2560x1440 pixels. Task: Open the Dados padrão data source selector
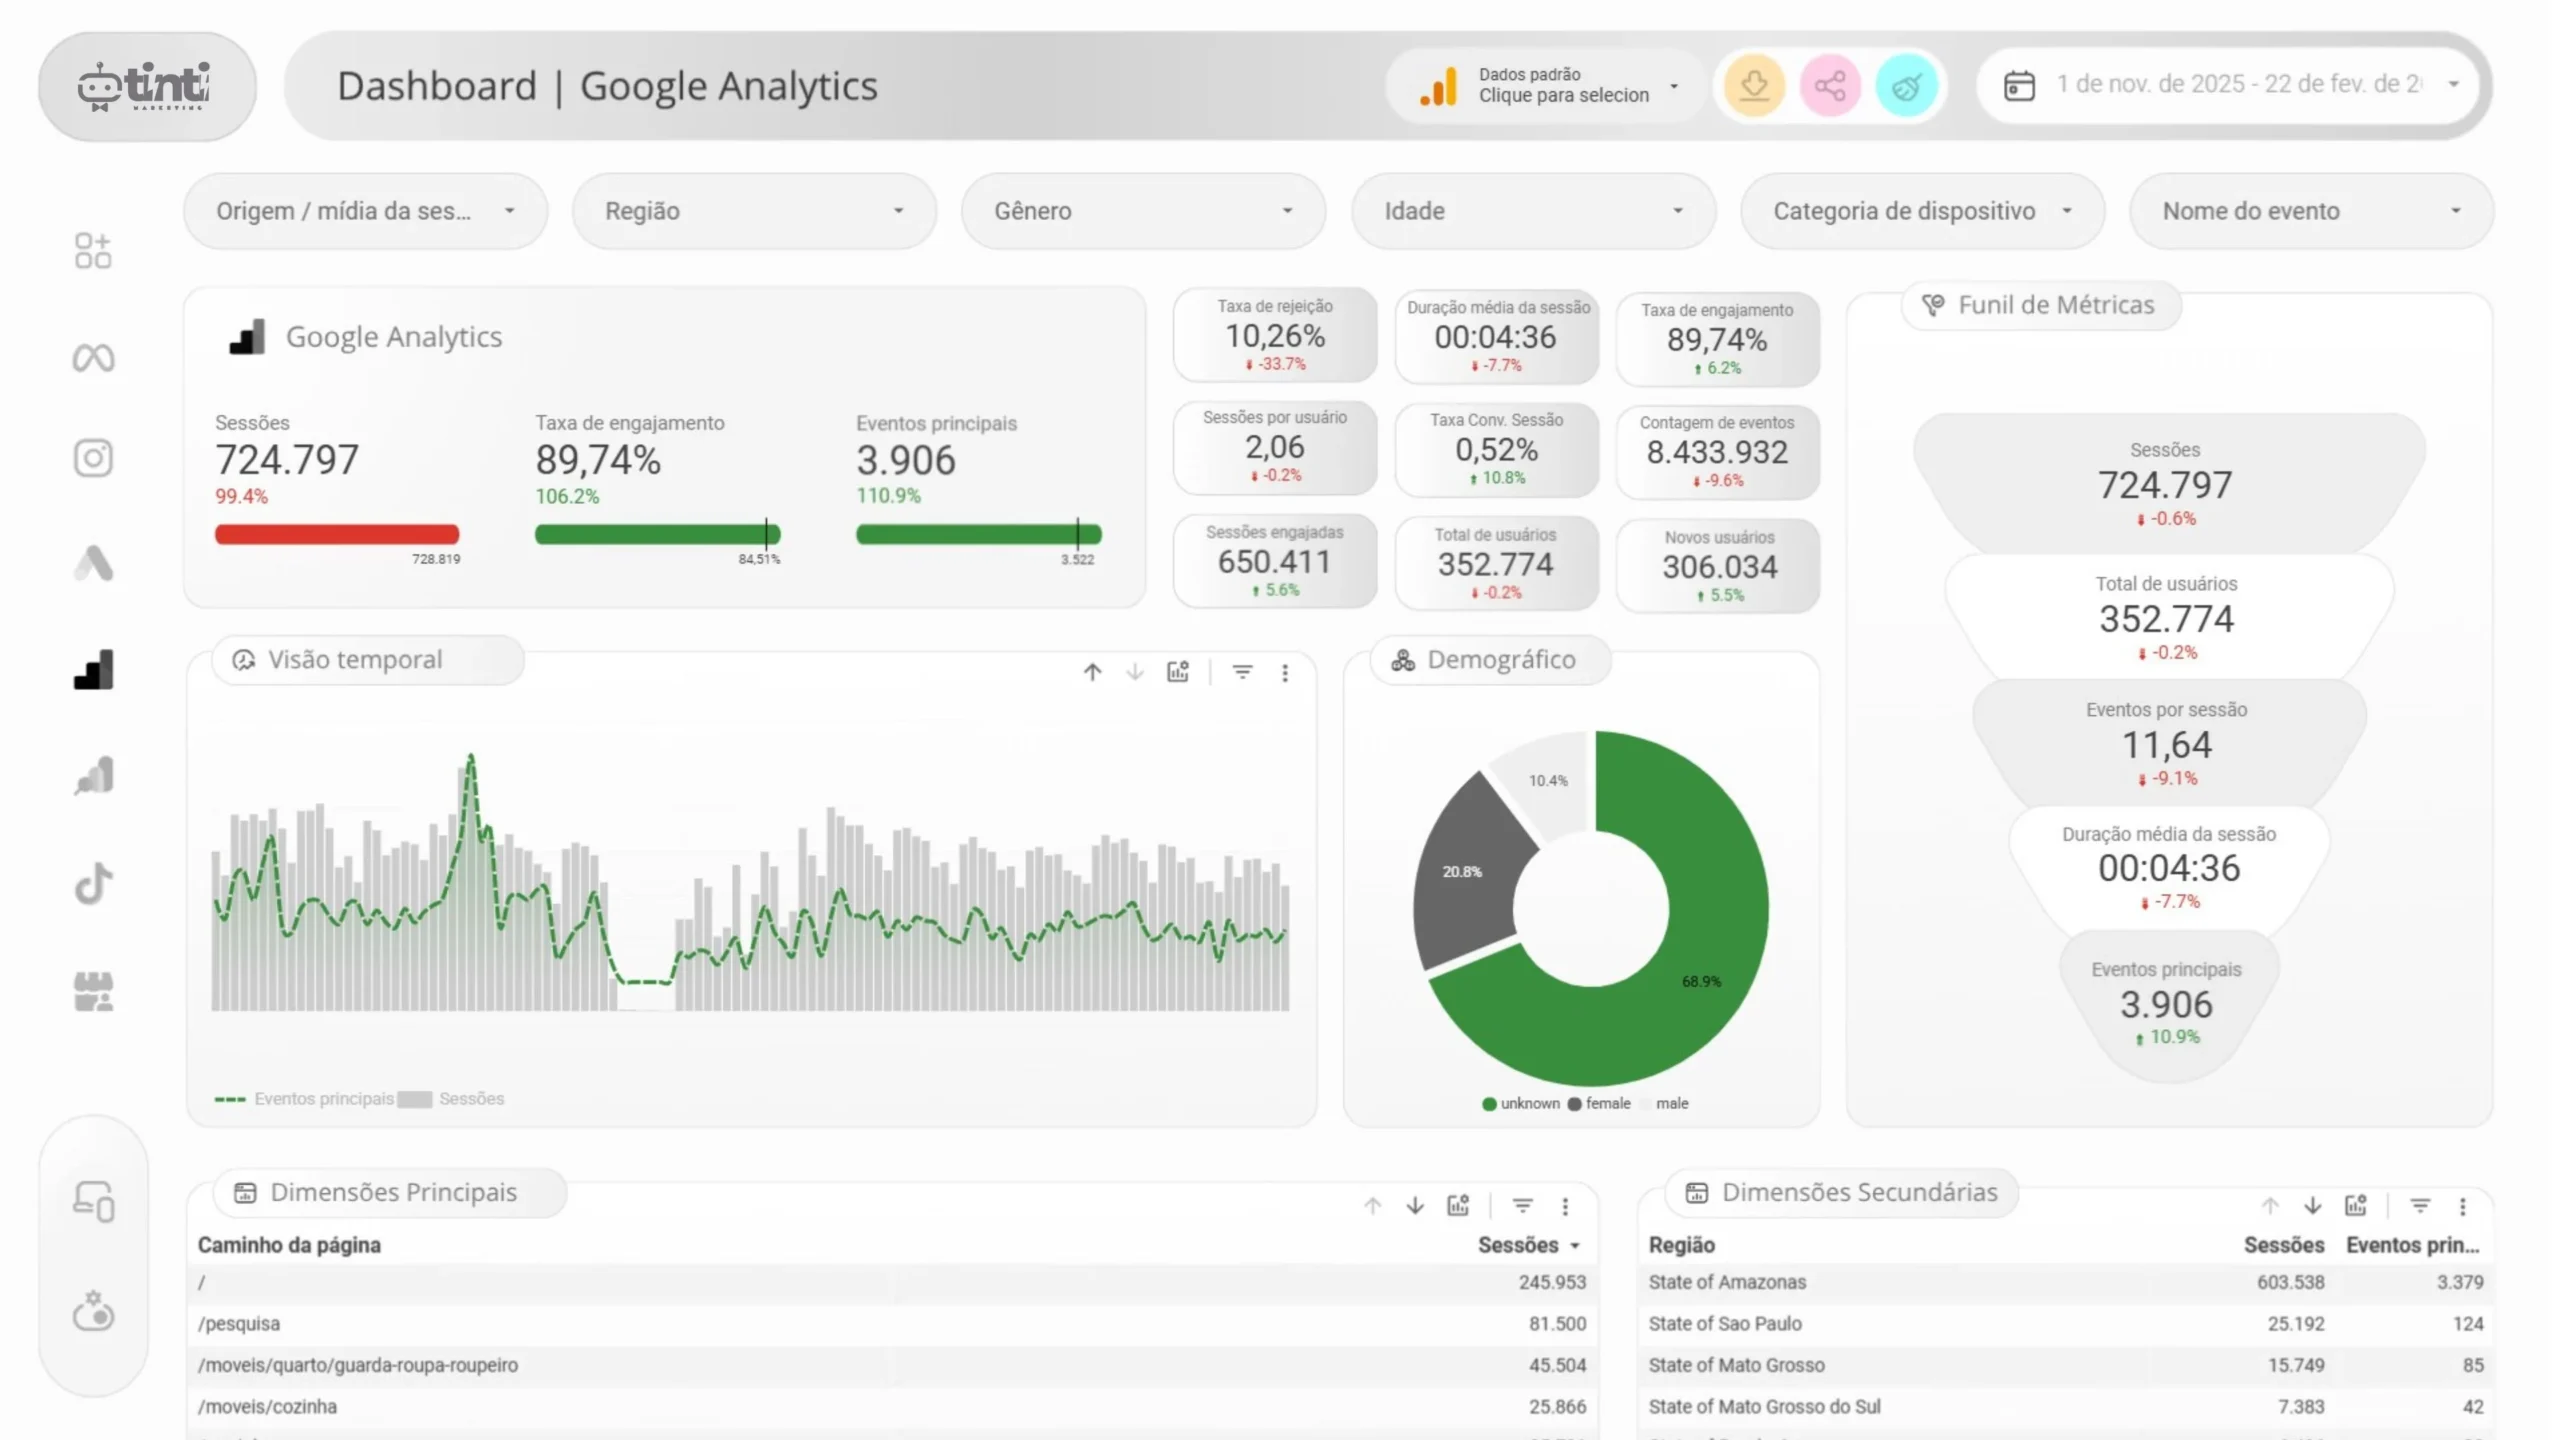(1545, 86)
